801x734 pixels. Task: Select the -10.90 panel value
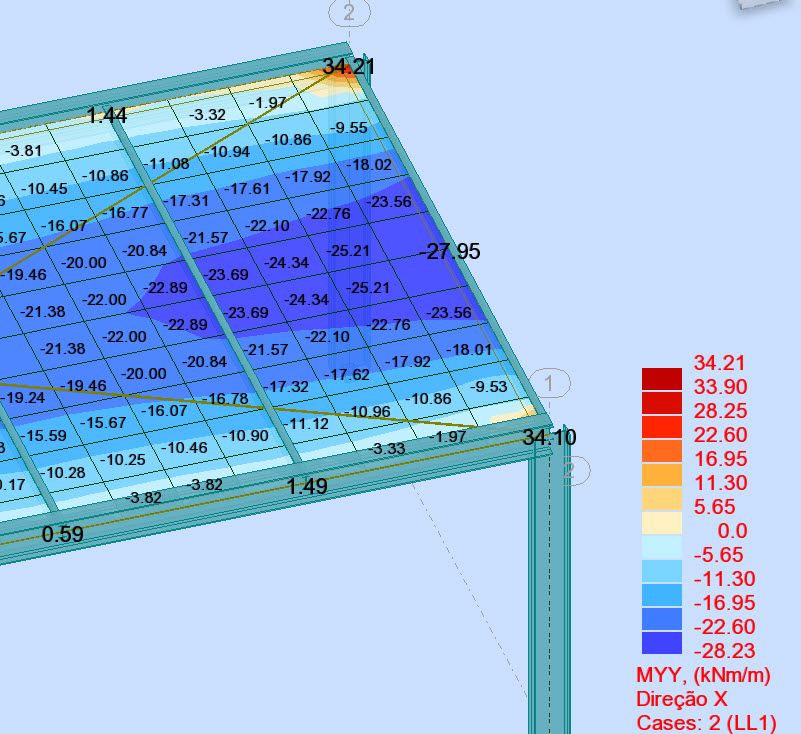point(245,436)
